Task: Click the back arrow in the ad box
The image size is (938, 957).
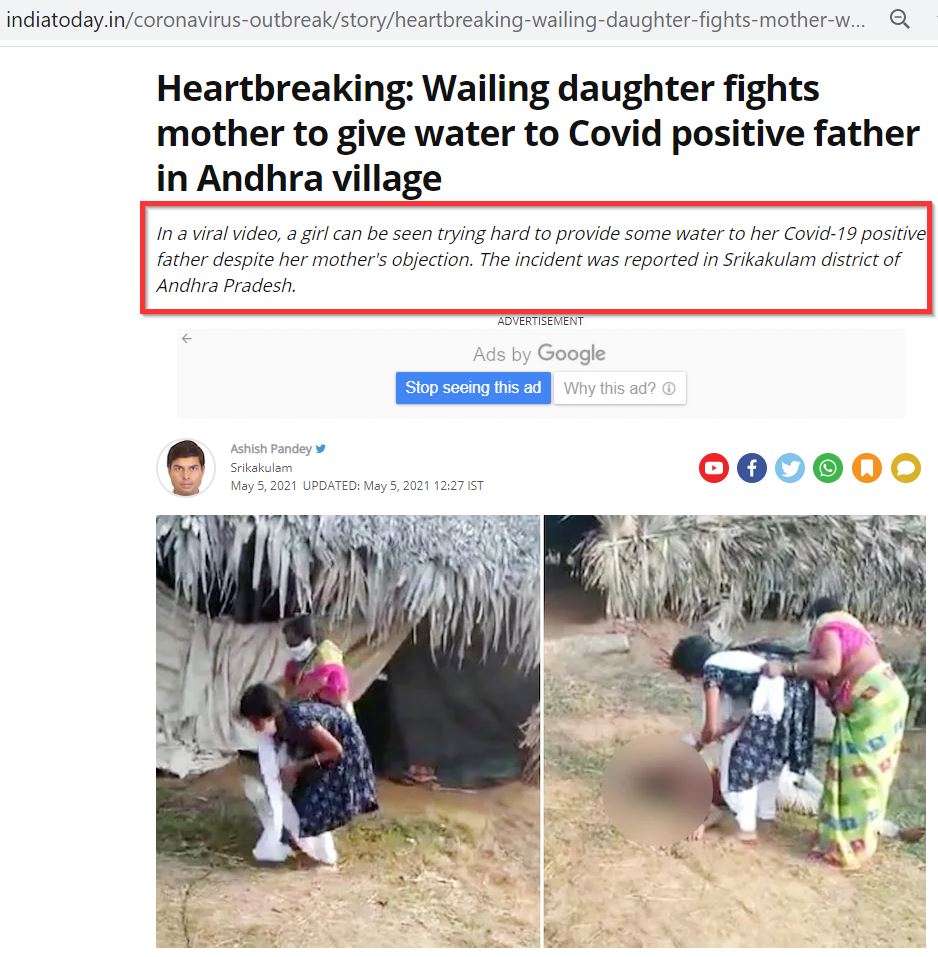Action: tap(187, 338)
